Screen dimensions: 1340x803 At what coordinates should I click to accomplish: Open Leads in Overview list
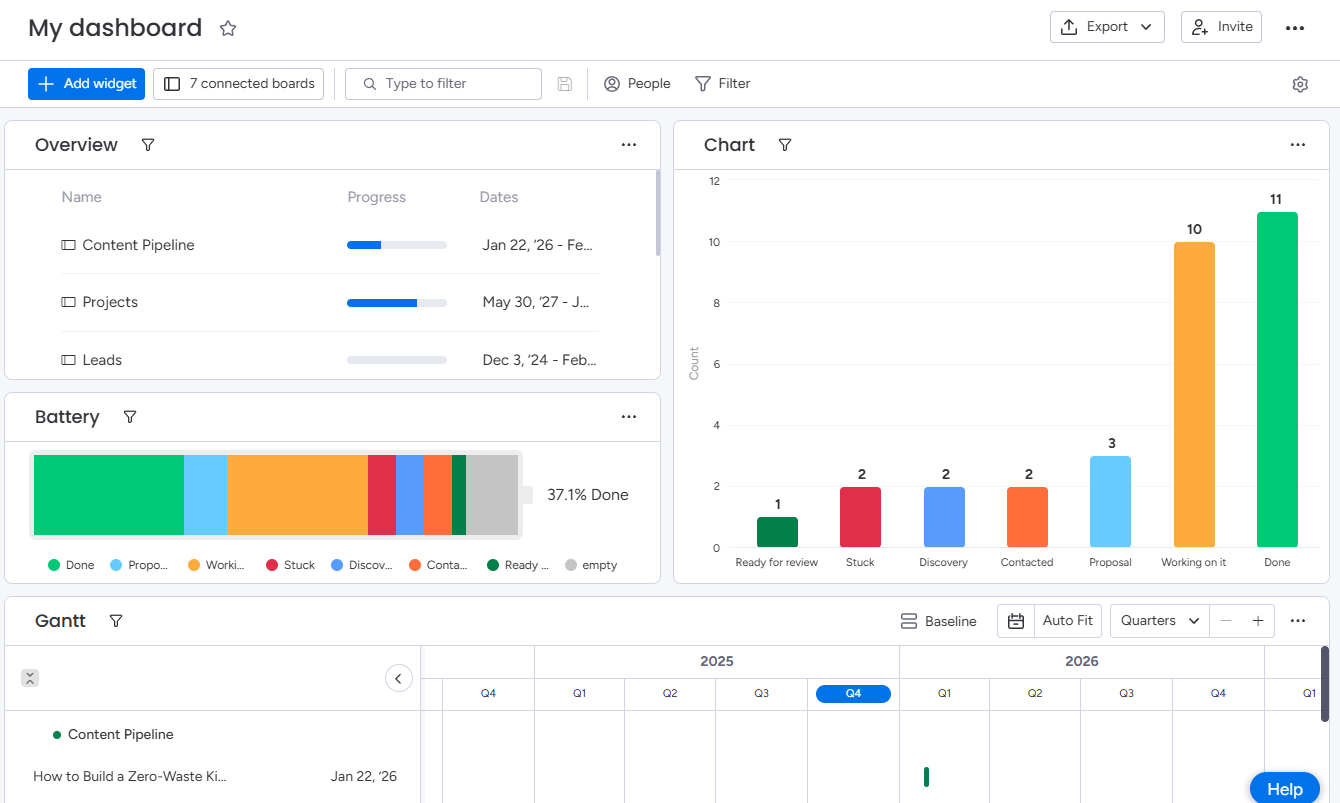coord(102,360)
